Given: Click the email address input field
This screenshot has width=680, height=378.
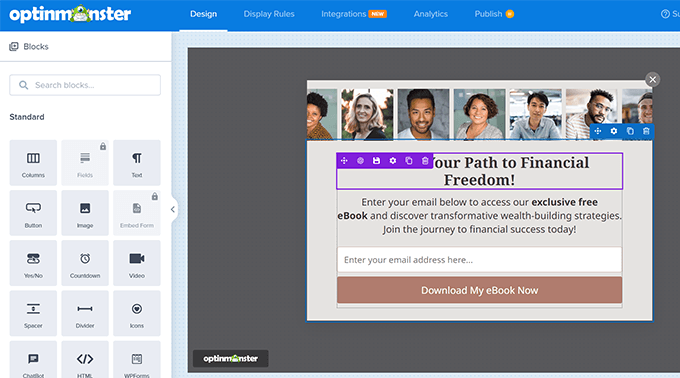Looking at the screenshot, I should (x=479, y=260).
